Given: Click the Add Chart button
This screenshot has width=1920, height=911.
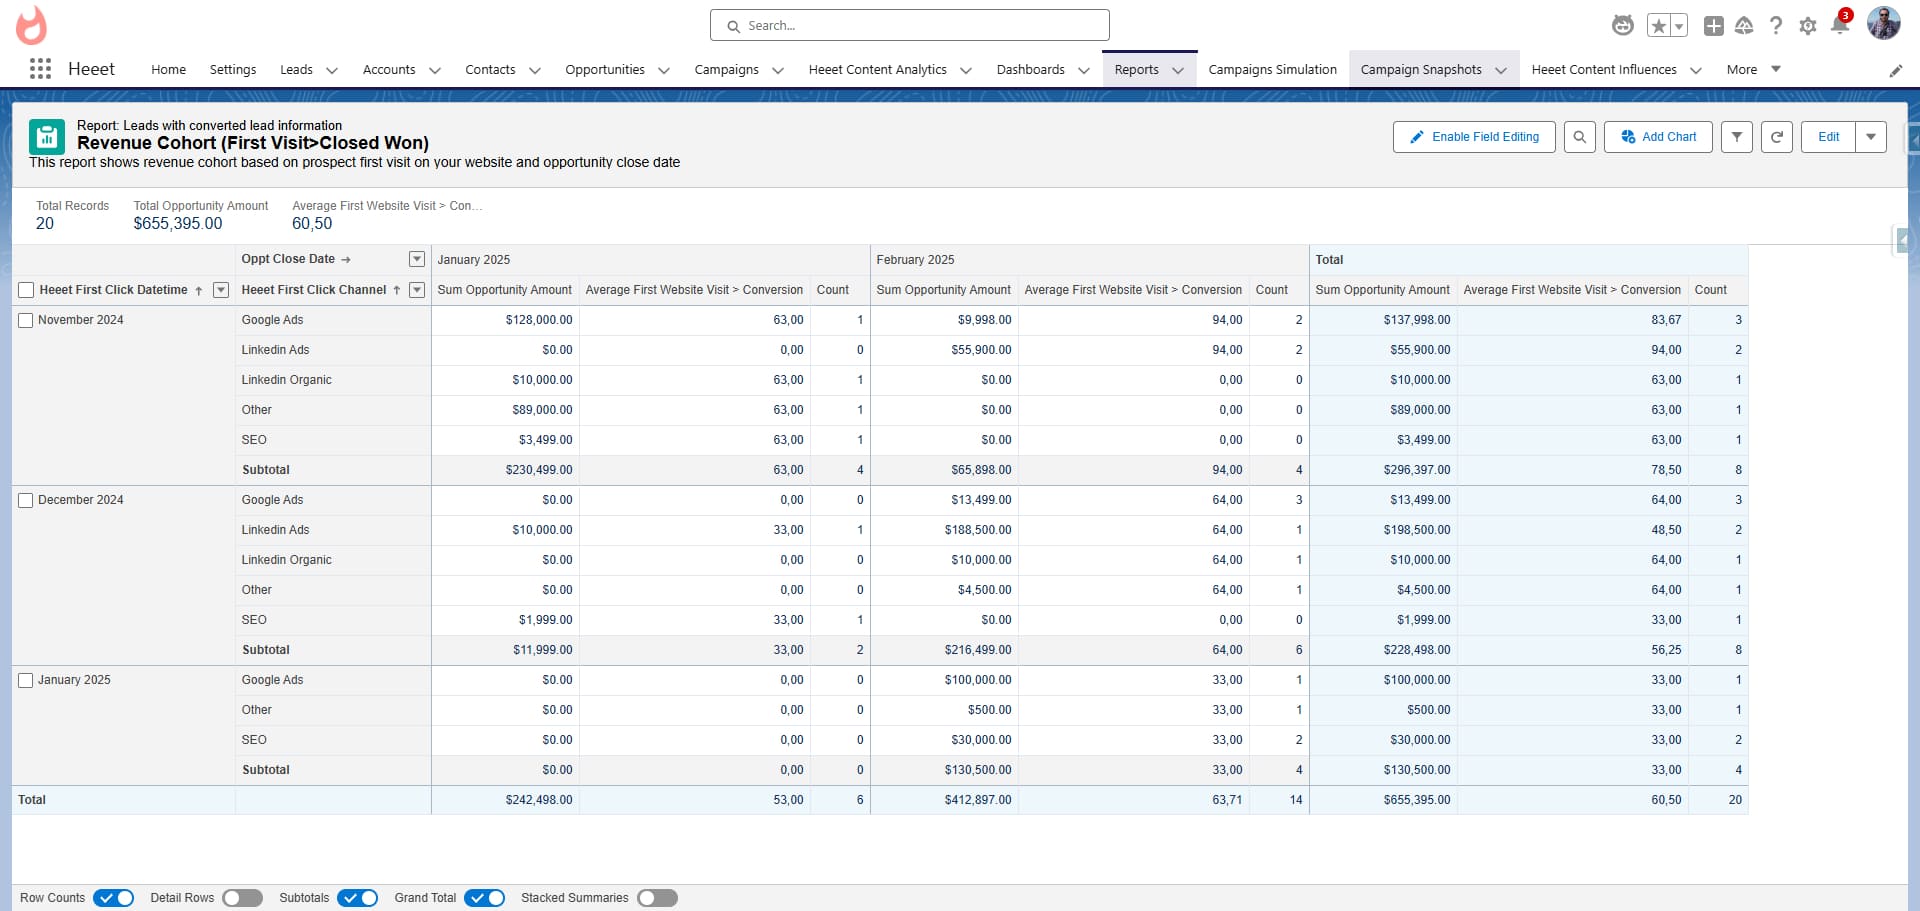Looking at the screenshot, I should pyautogui.click(x=1658, y=137).
